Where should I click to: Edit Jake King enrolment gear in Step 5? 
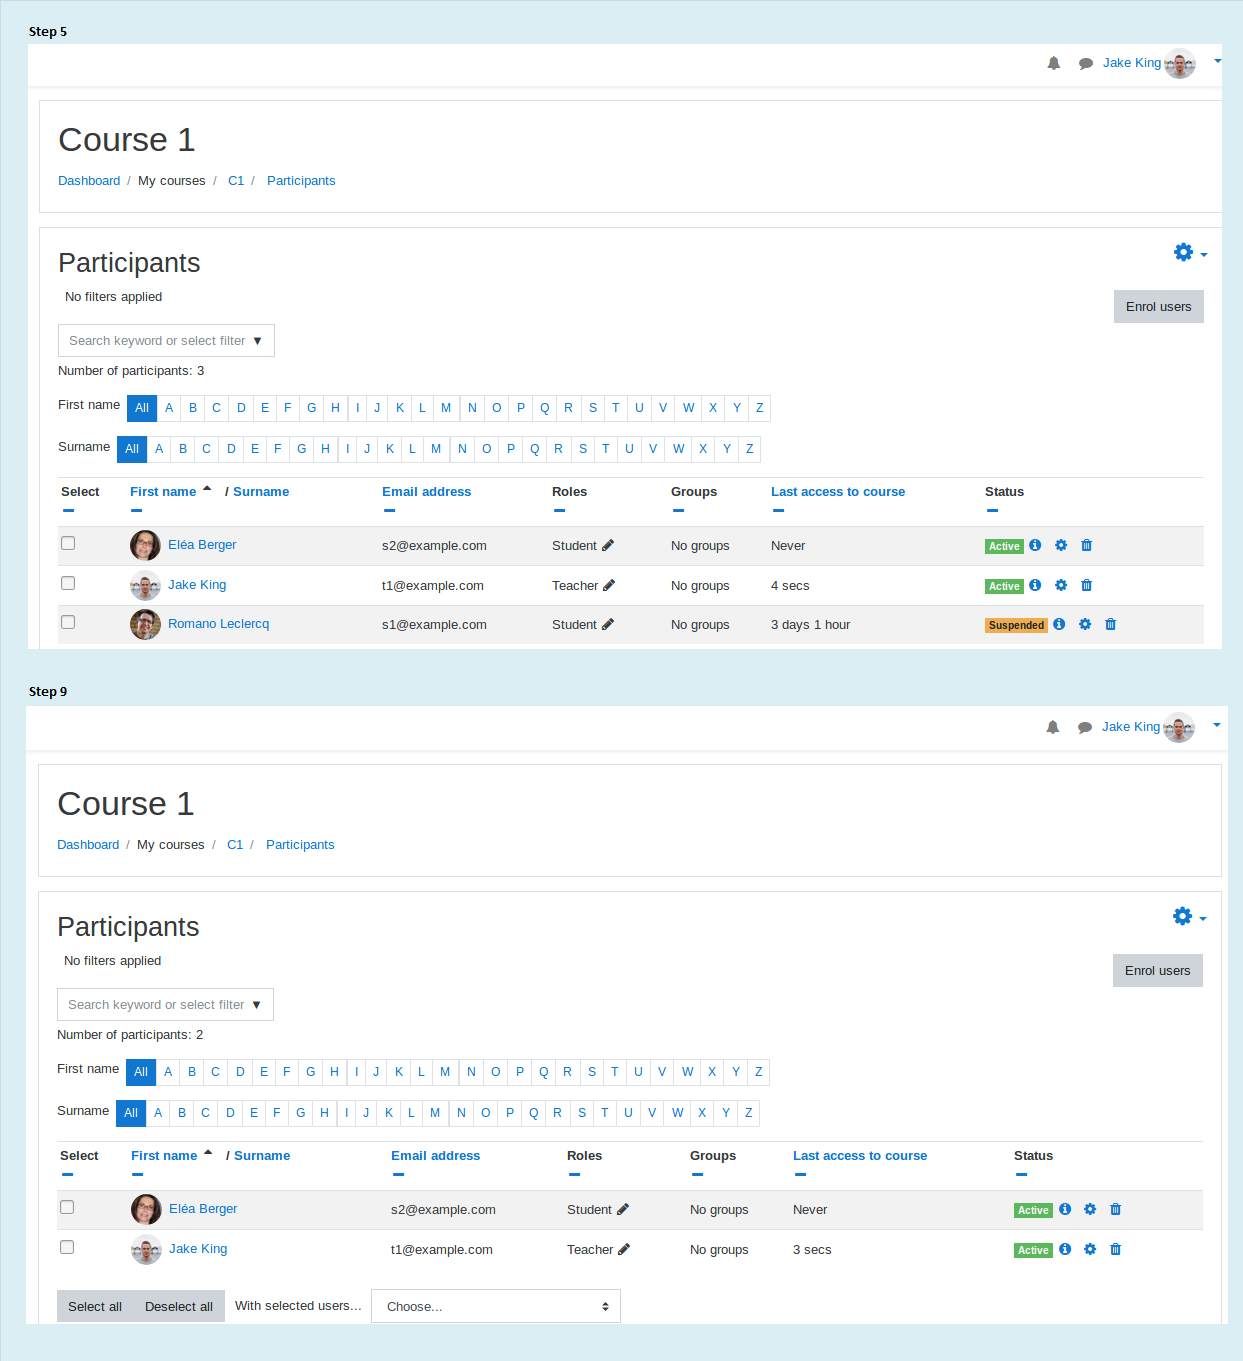(1061, 585)
